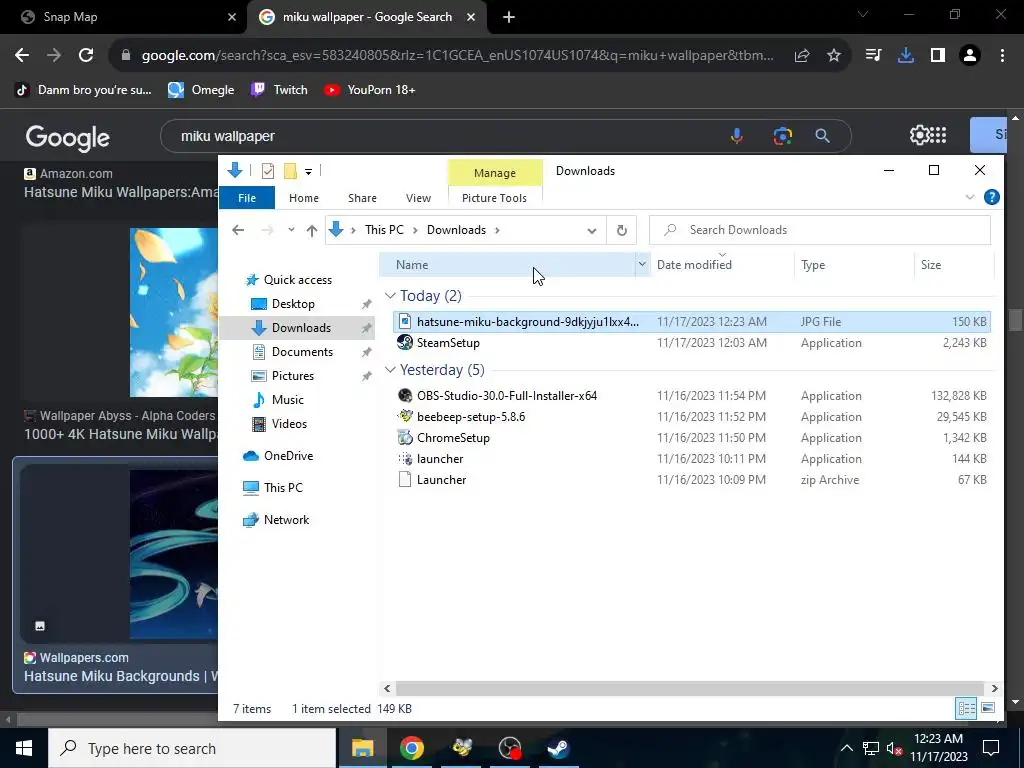Reload the Google search page
Image resolution: width=1024 pixels, height=768 pixels.
point(86,56)
